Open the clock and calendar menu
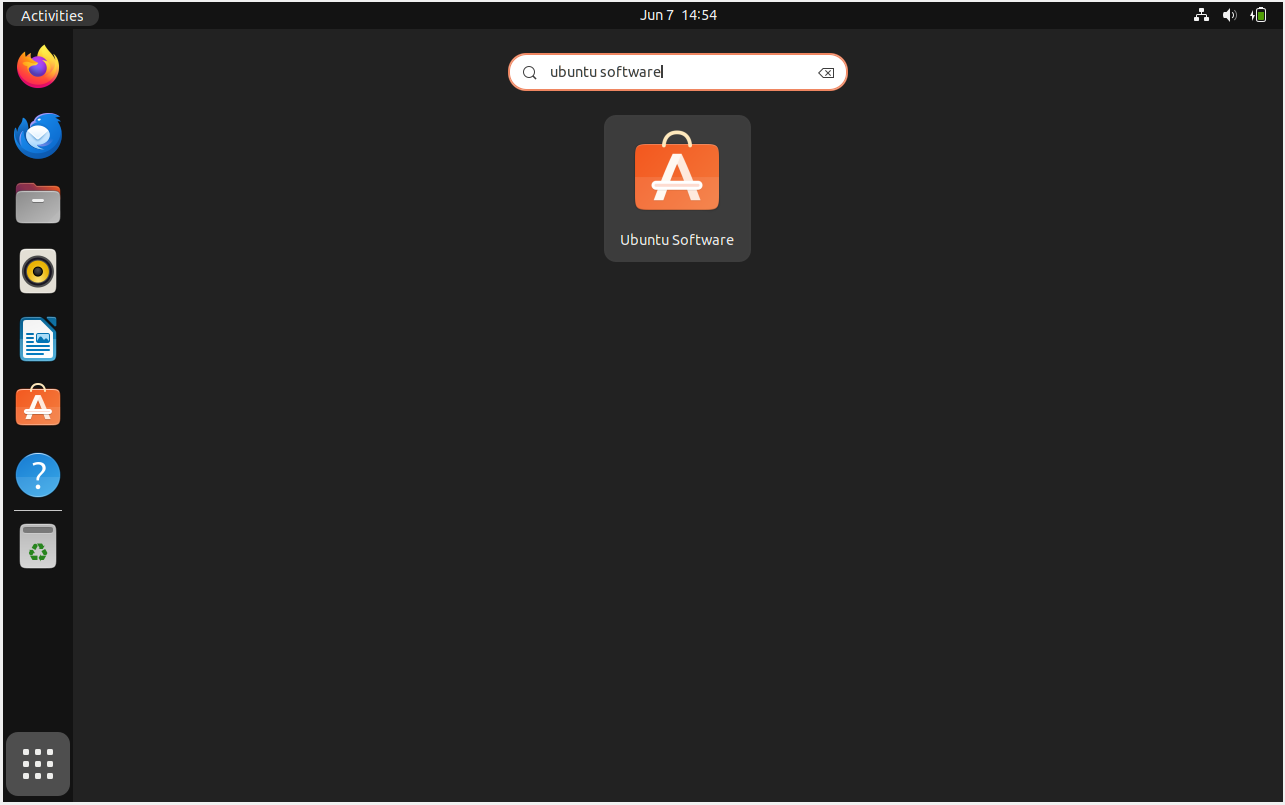Image resolution: width=1285 pixels, height=805 pixels. tap(678, 15)
